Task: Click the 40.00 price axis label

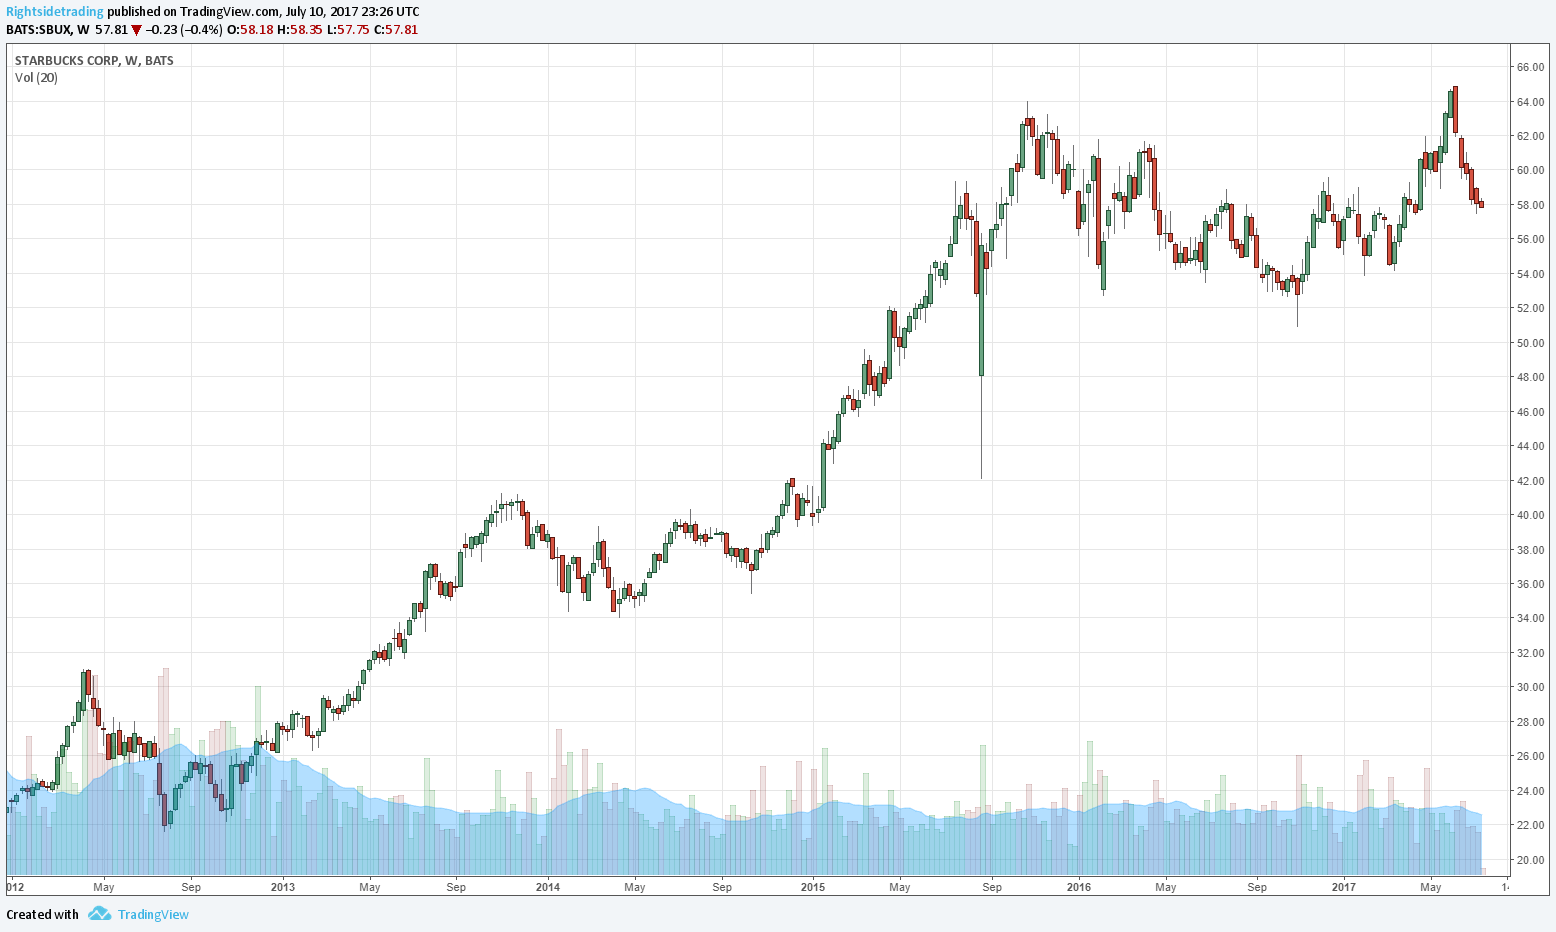Action: point(1530,515)
